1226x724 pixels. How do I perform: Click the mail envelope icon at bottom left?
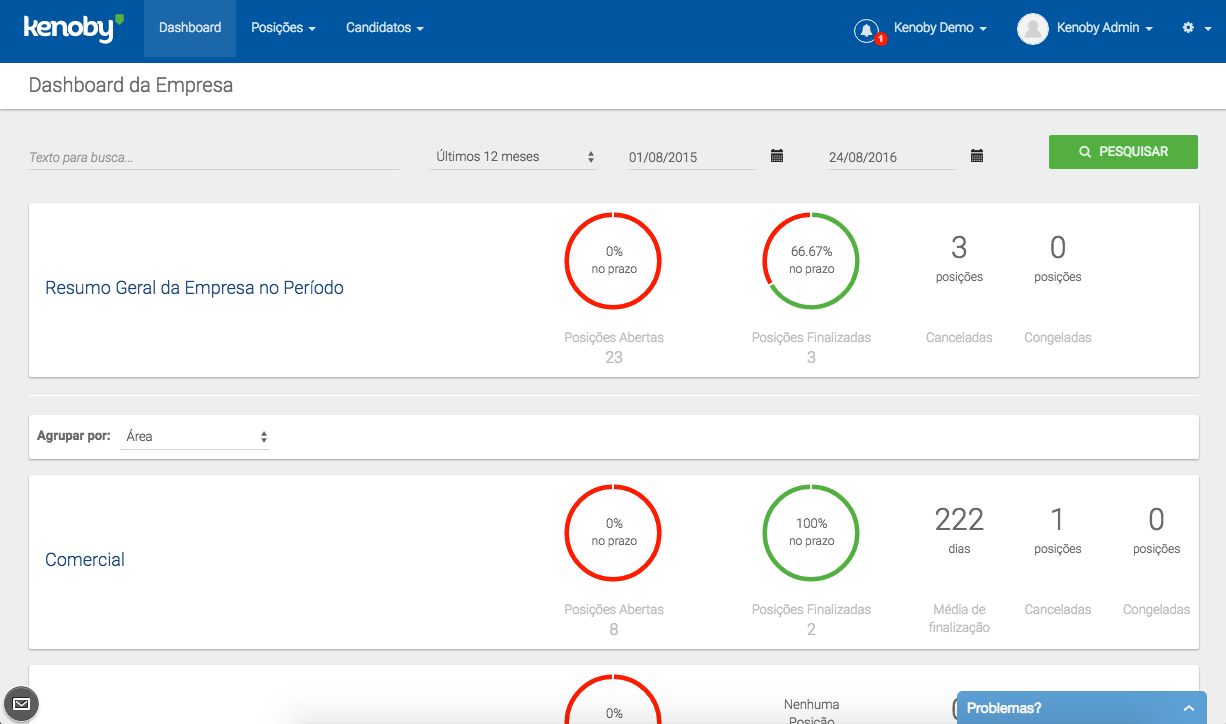pos(21,704)
